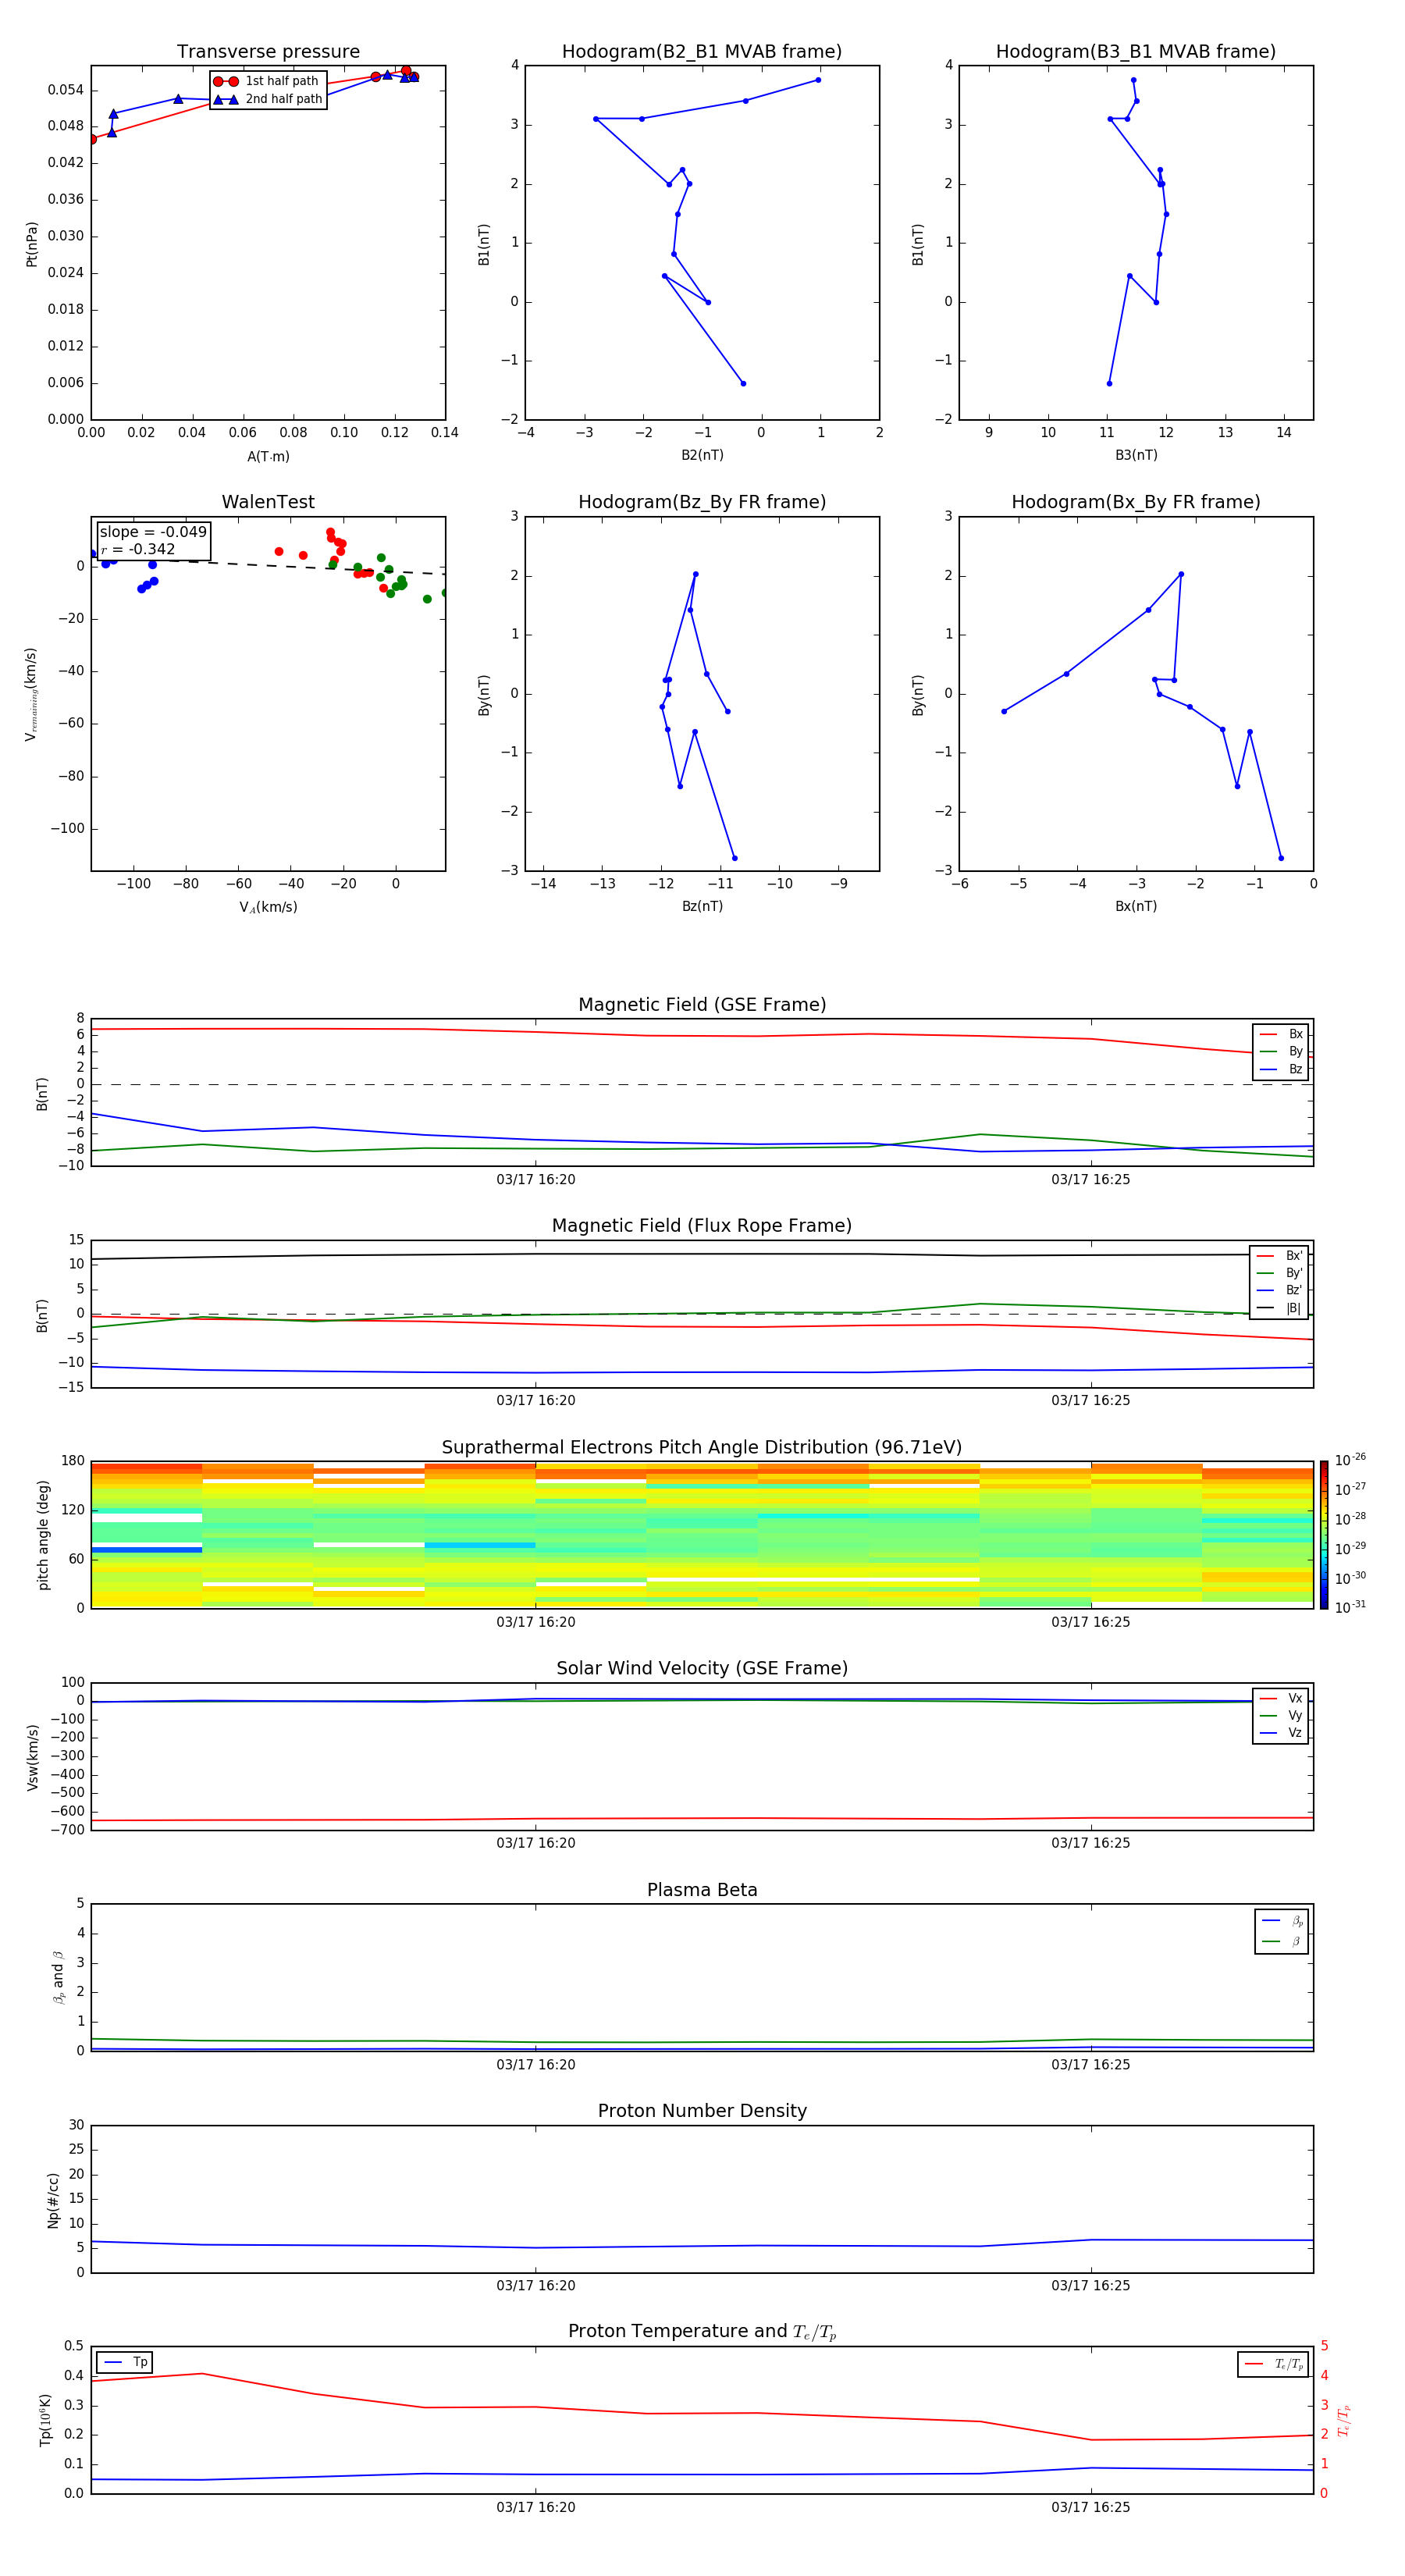This screenshot has width=1405, height=2576.
Task: Click the 'Transverse pressure' plot title
Action: pos(268,51)
